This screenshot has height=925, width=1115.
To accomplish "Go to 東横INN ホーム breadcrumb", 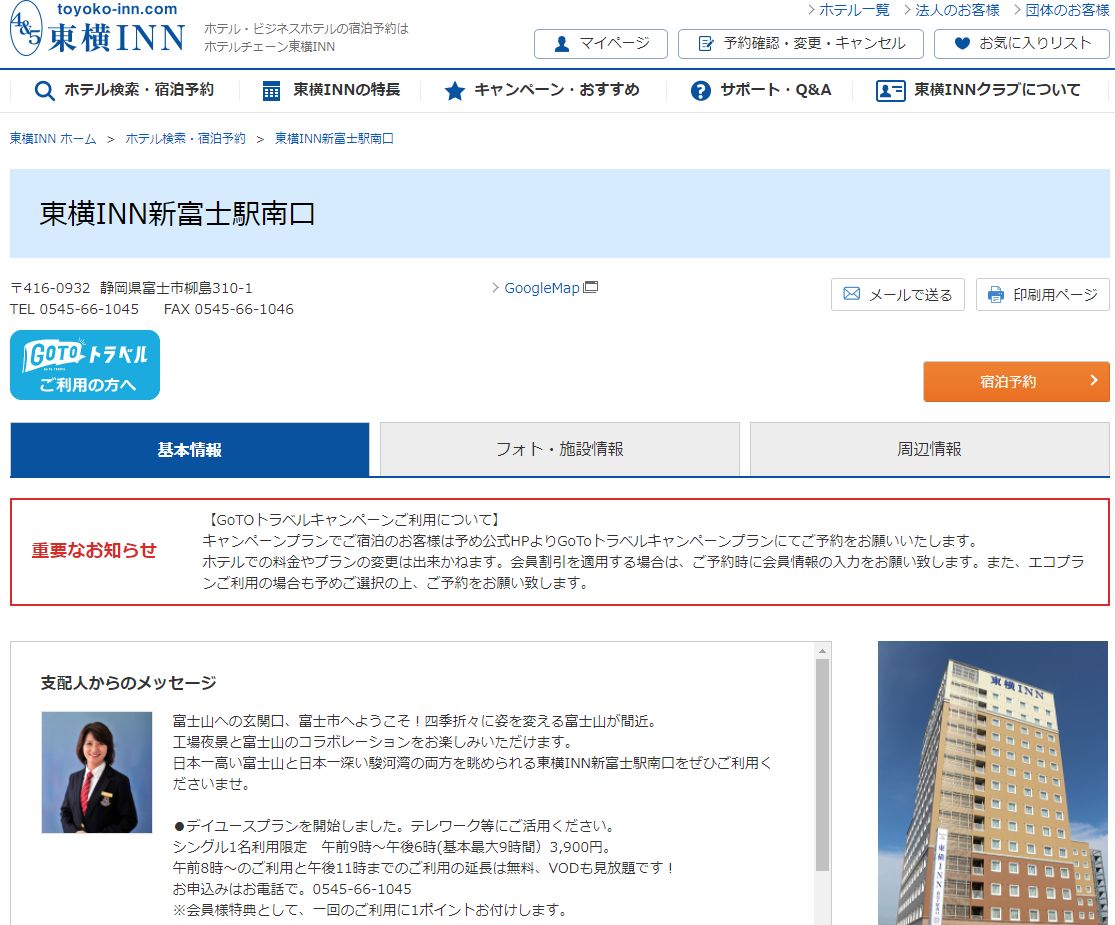I will coord(53,139).
